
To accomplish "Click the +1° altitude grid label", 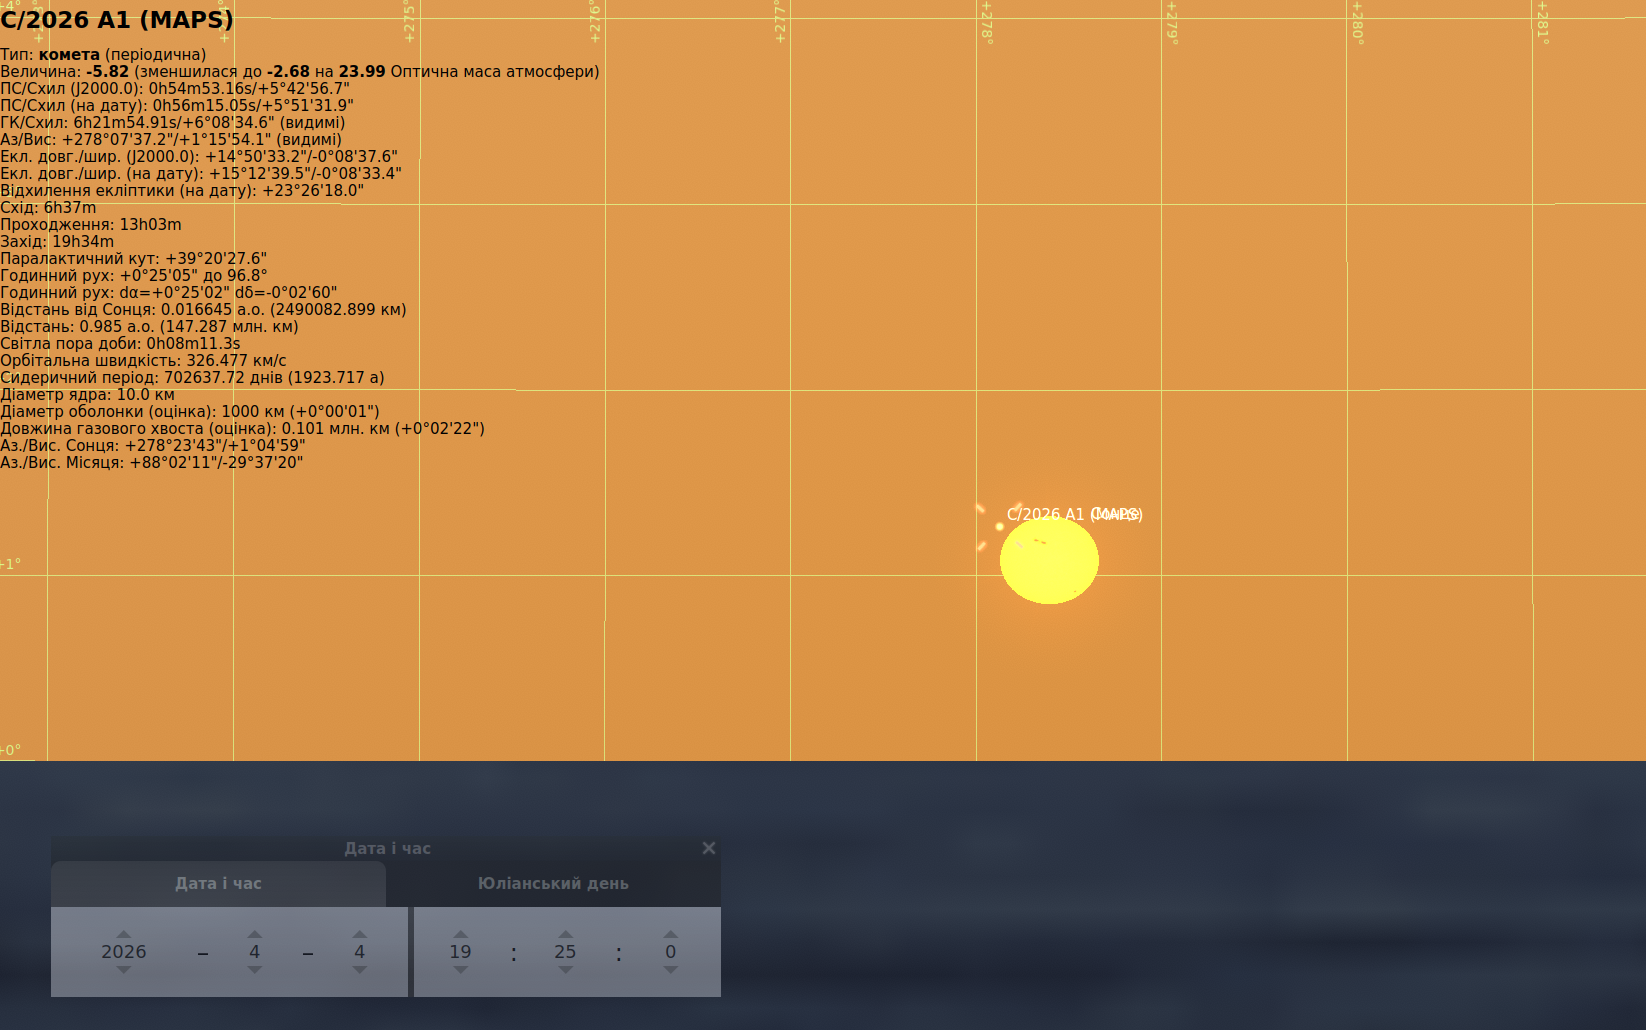I will tap(11, 564).
